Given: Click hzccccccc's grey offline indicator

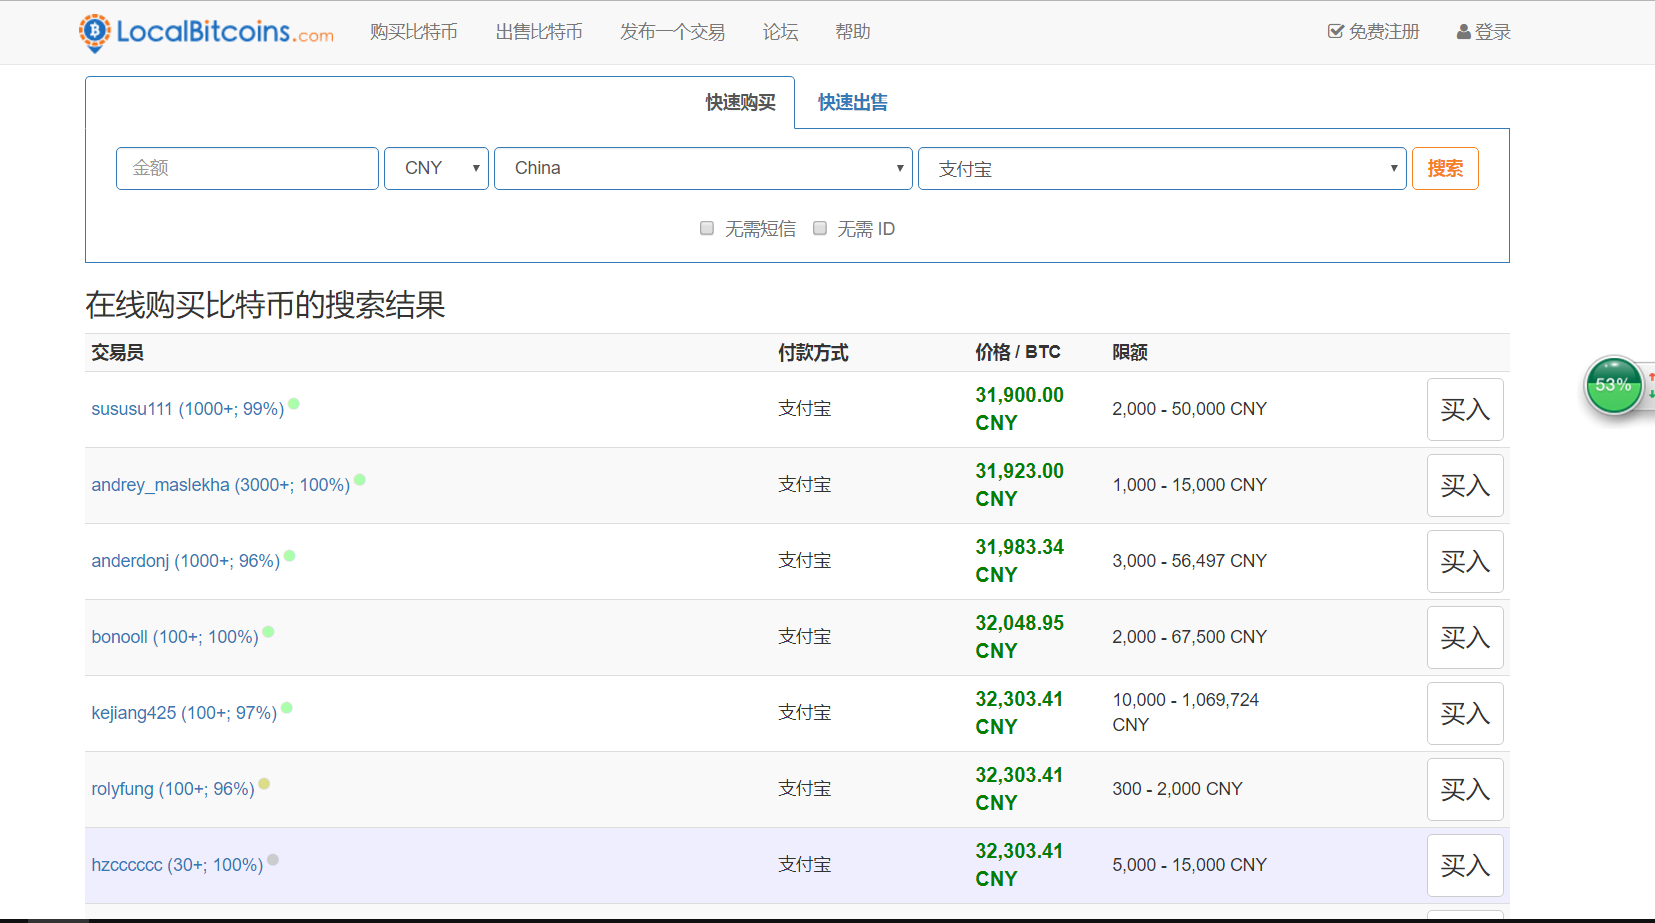Looking at the screenshot, I should 272,858.
